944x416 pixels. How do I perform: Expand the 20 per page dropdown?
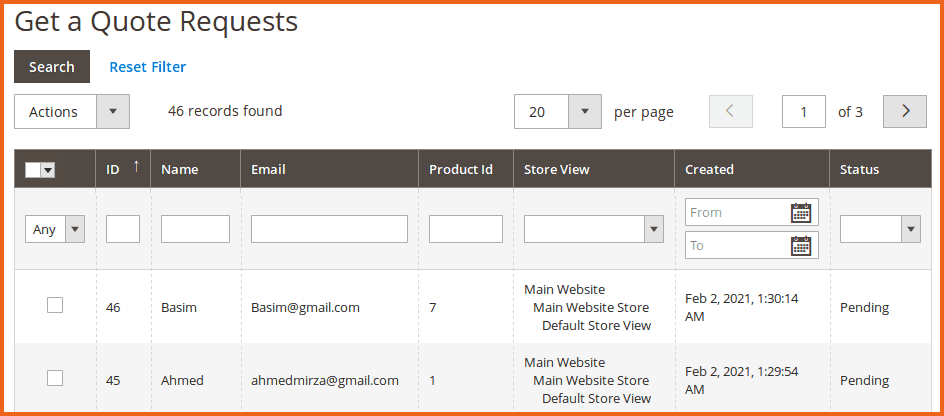tap(557, 112)
